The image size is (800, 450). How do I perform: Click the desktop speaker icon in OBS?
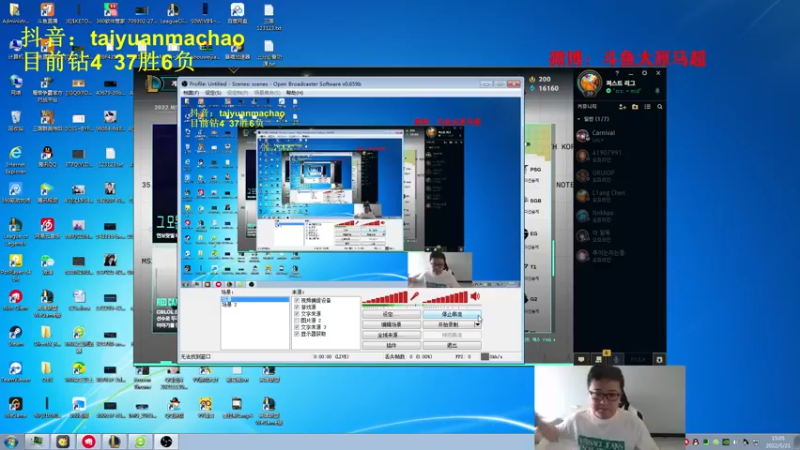click(475, 296)
